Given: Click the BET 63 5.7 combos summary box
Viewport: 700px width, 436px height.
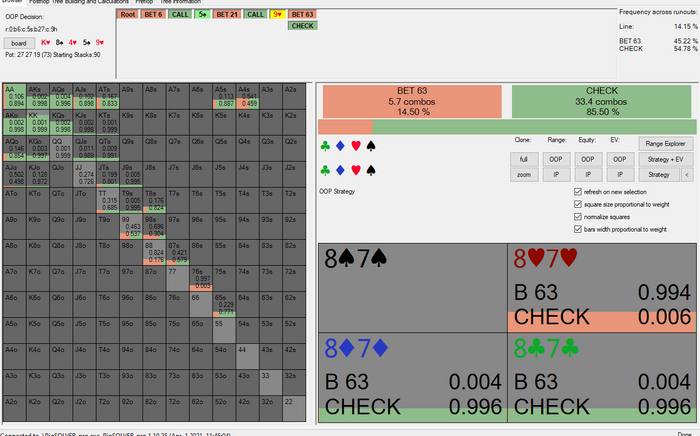Looking at the screenshot, I should pos(412,101).
